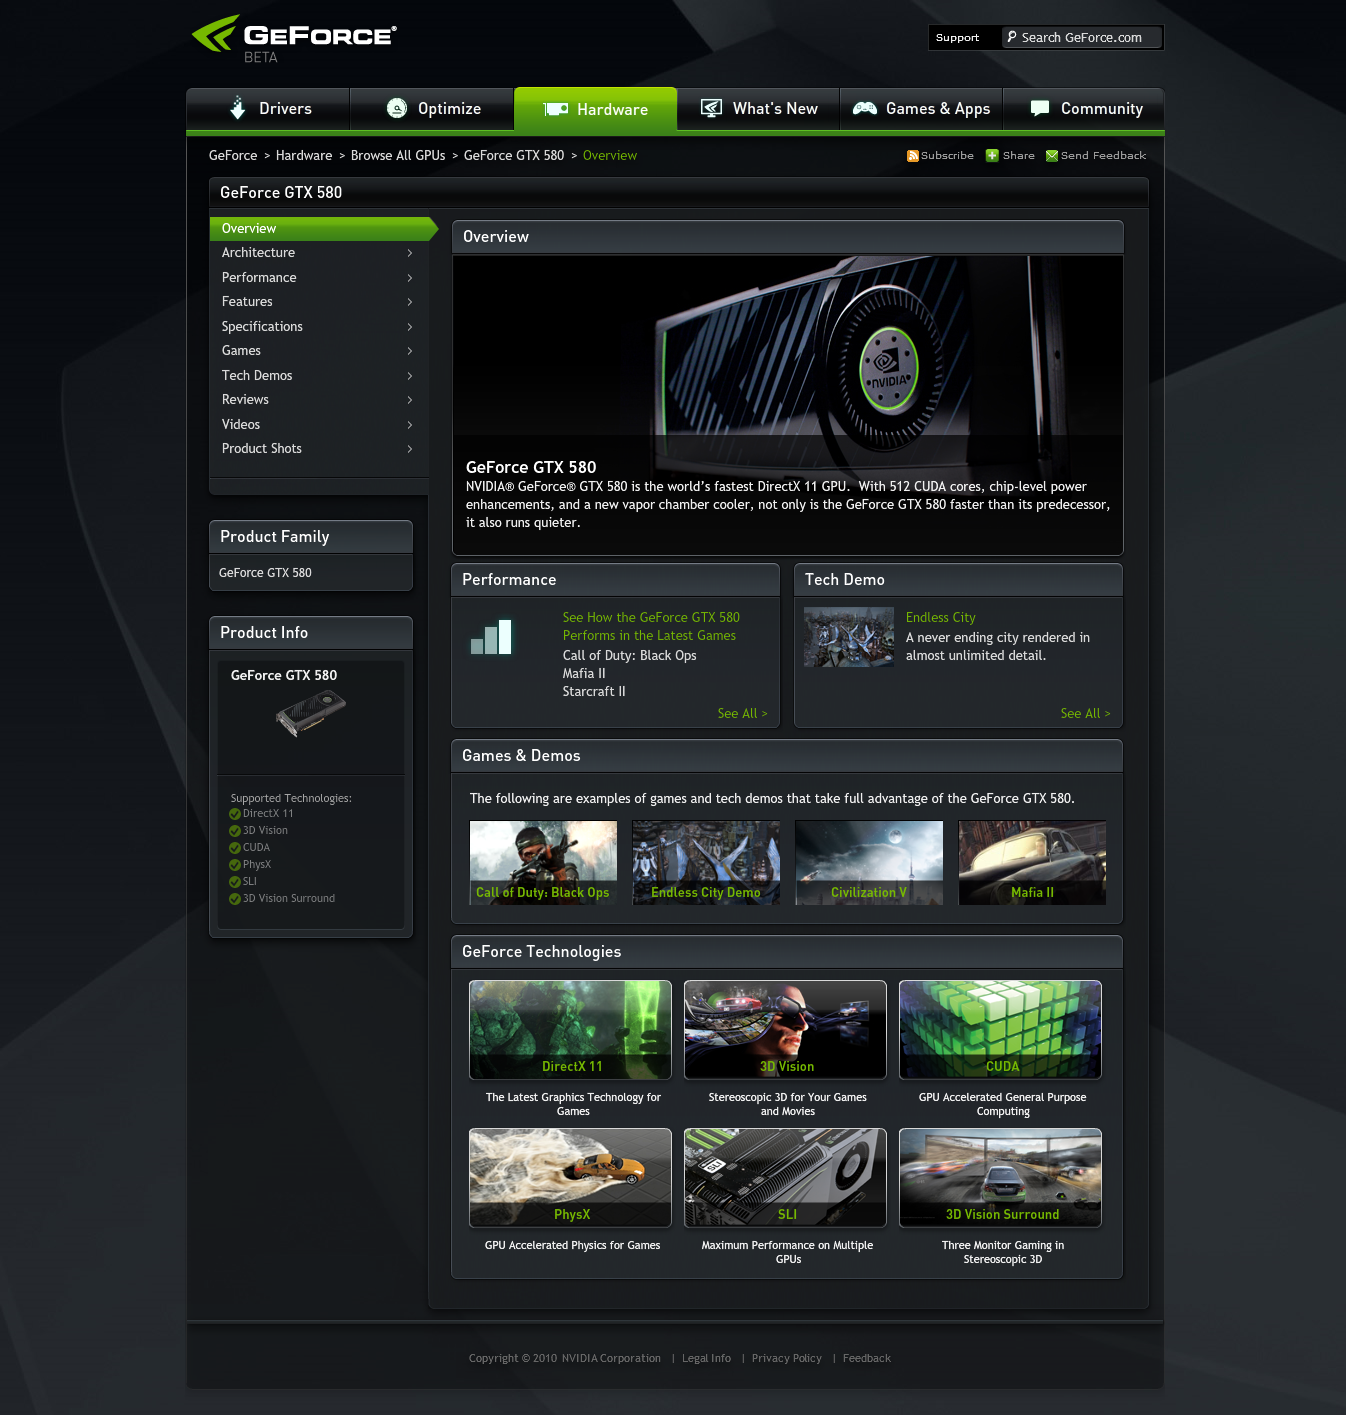Expand the Tech Demos sidebar arrow
The height and width of the screenshot is (1416, 1346).
click(410, 376)
